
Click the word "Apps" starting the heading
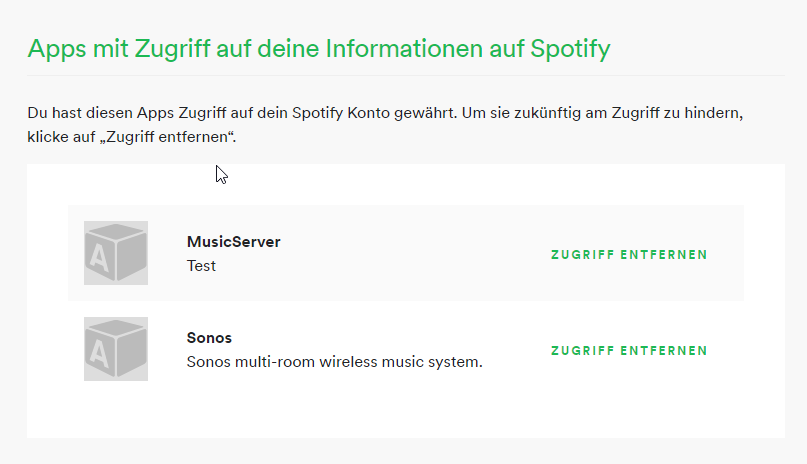[56, 48]
